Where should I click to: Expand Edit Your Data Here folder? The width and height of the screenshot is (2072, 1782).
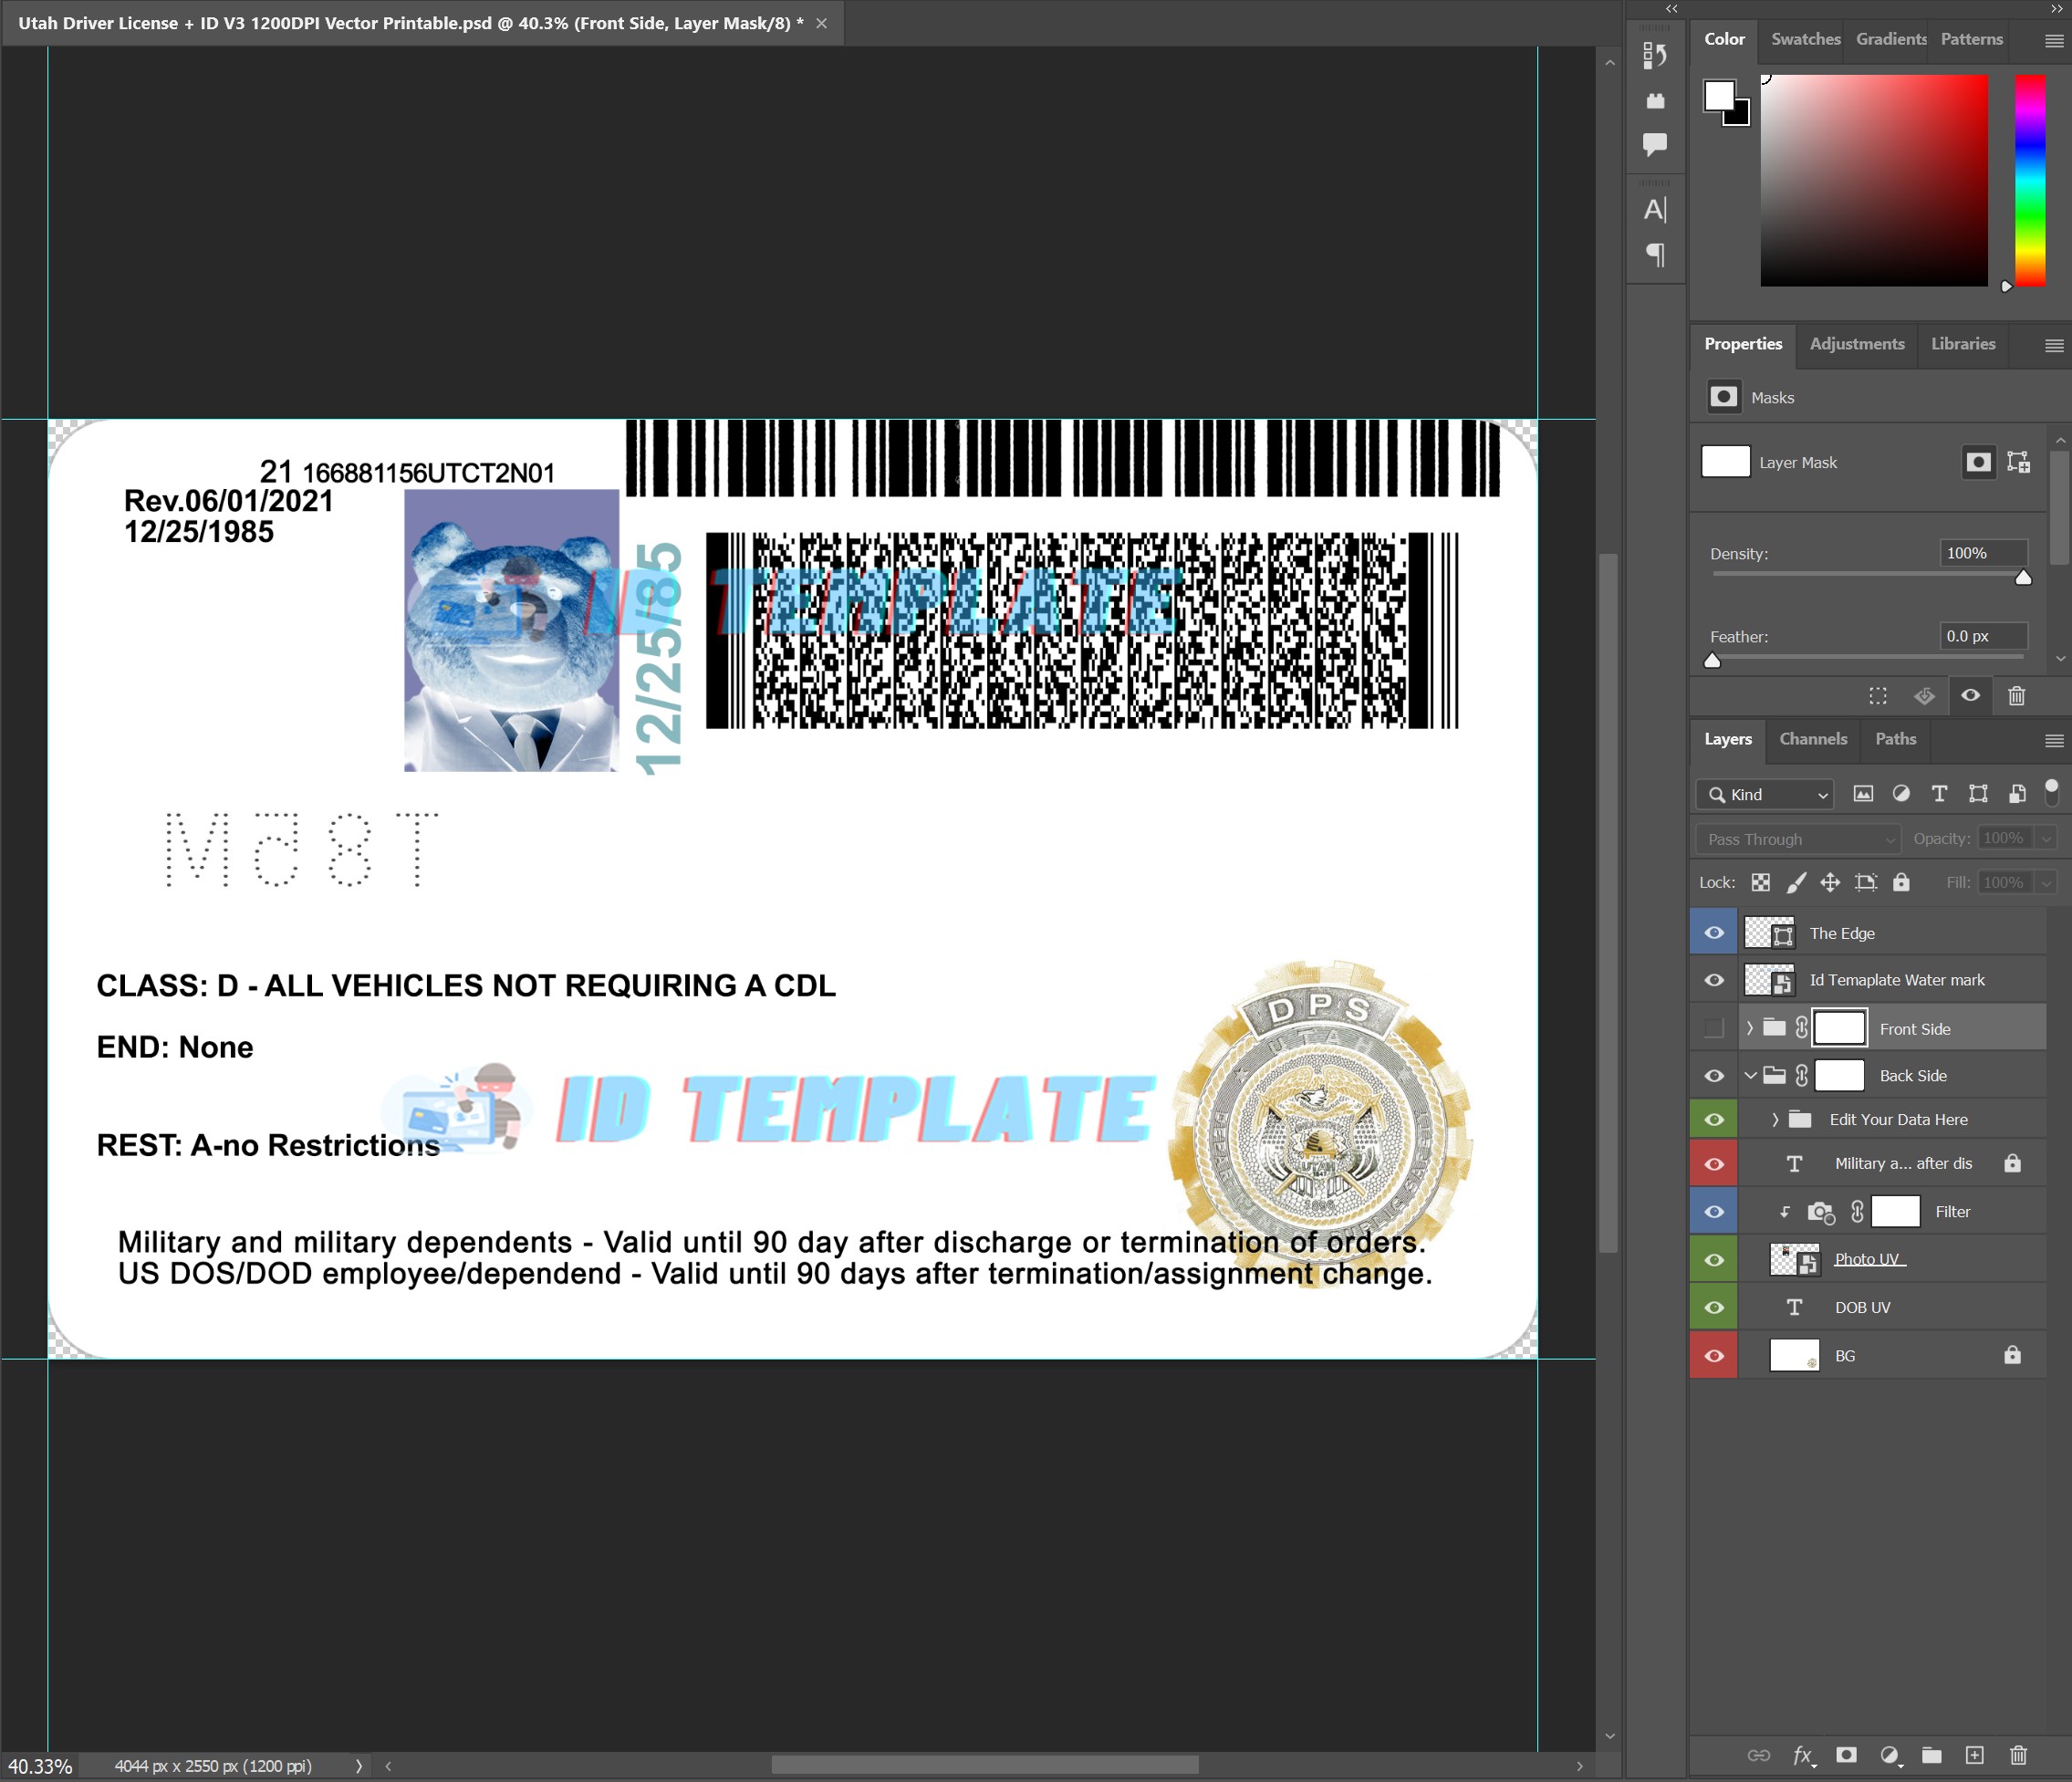point(1776,1120)
